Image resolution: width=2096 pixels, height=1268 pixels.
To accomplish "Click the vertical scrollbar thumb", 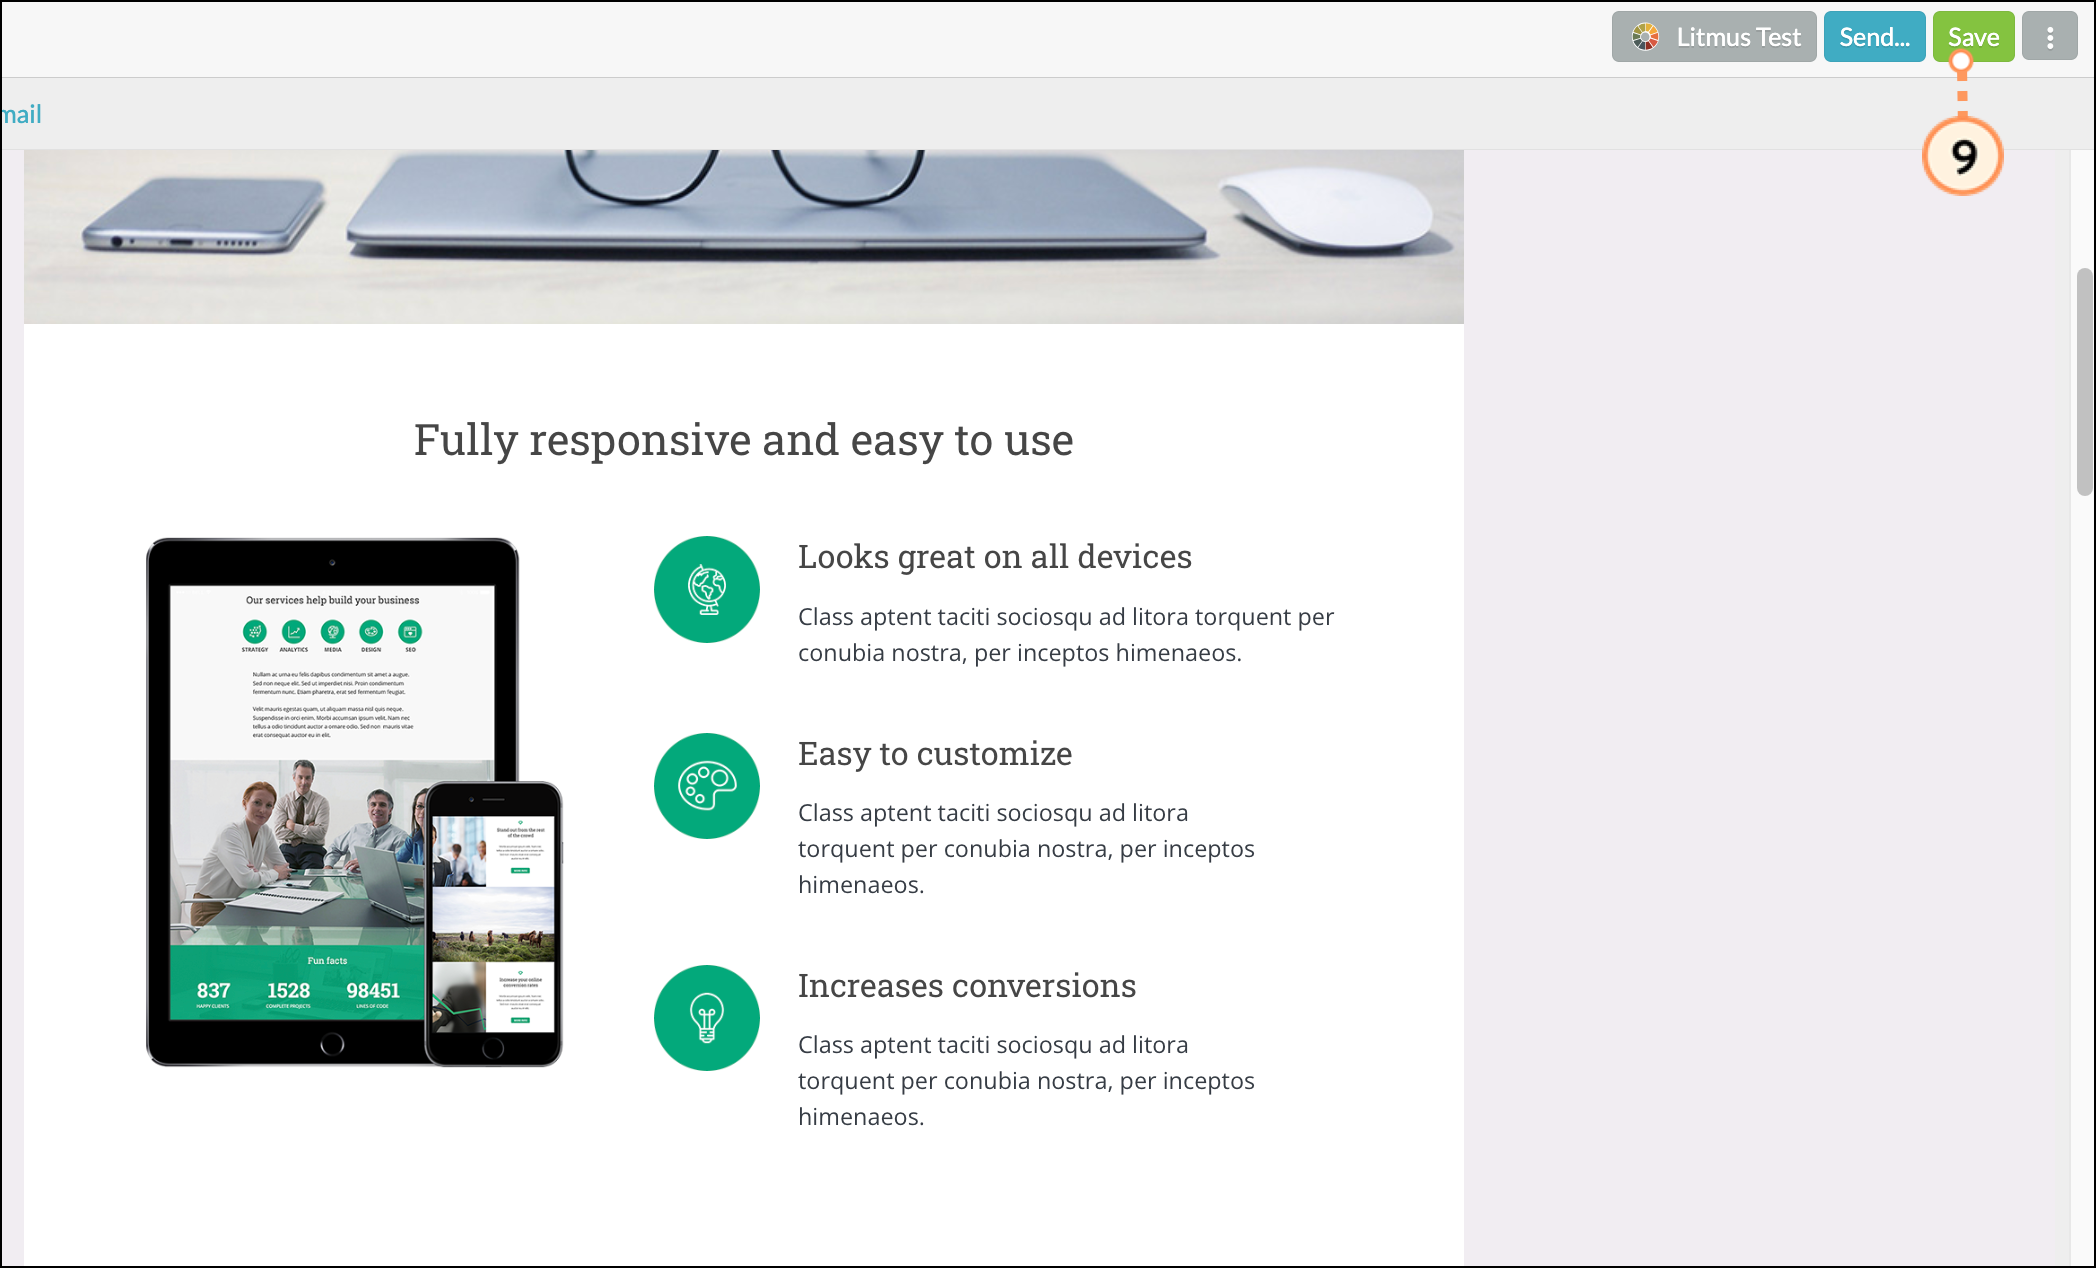I will tap(2085, 381).
